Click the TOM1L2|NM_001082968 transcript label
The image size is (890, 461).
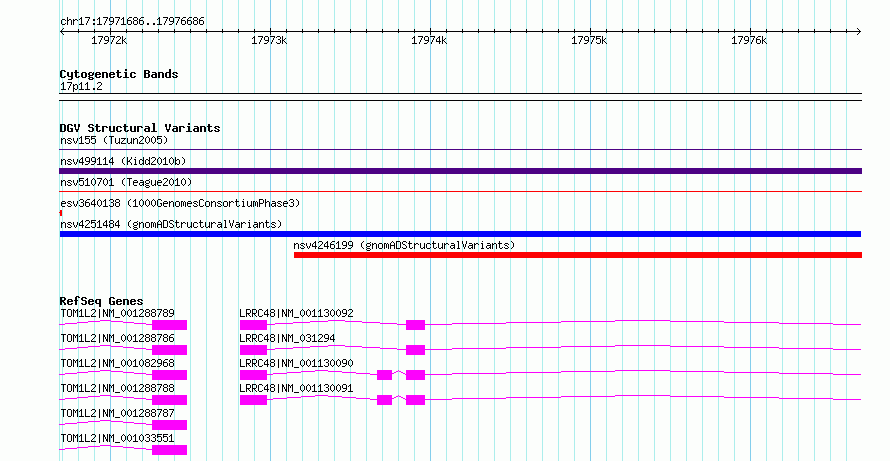[x=117, y=363]
